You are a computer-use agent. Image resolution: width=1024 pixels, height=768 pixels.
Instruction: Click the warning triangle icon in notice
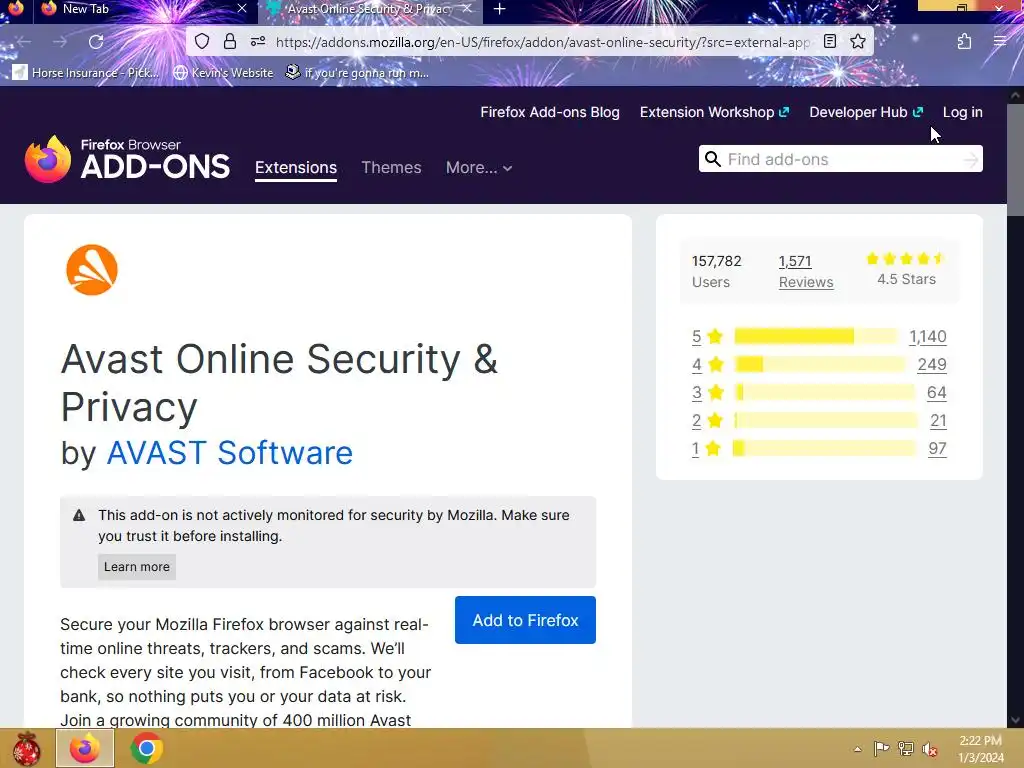click(x=79, y=515)
